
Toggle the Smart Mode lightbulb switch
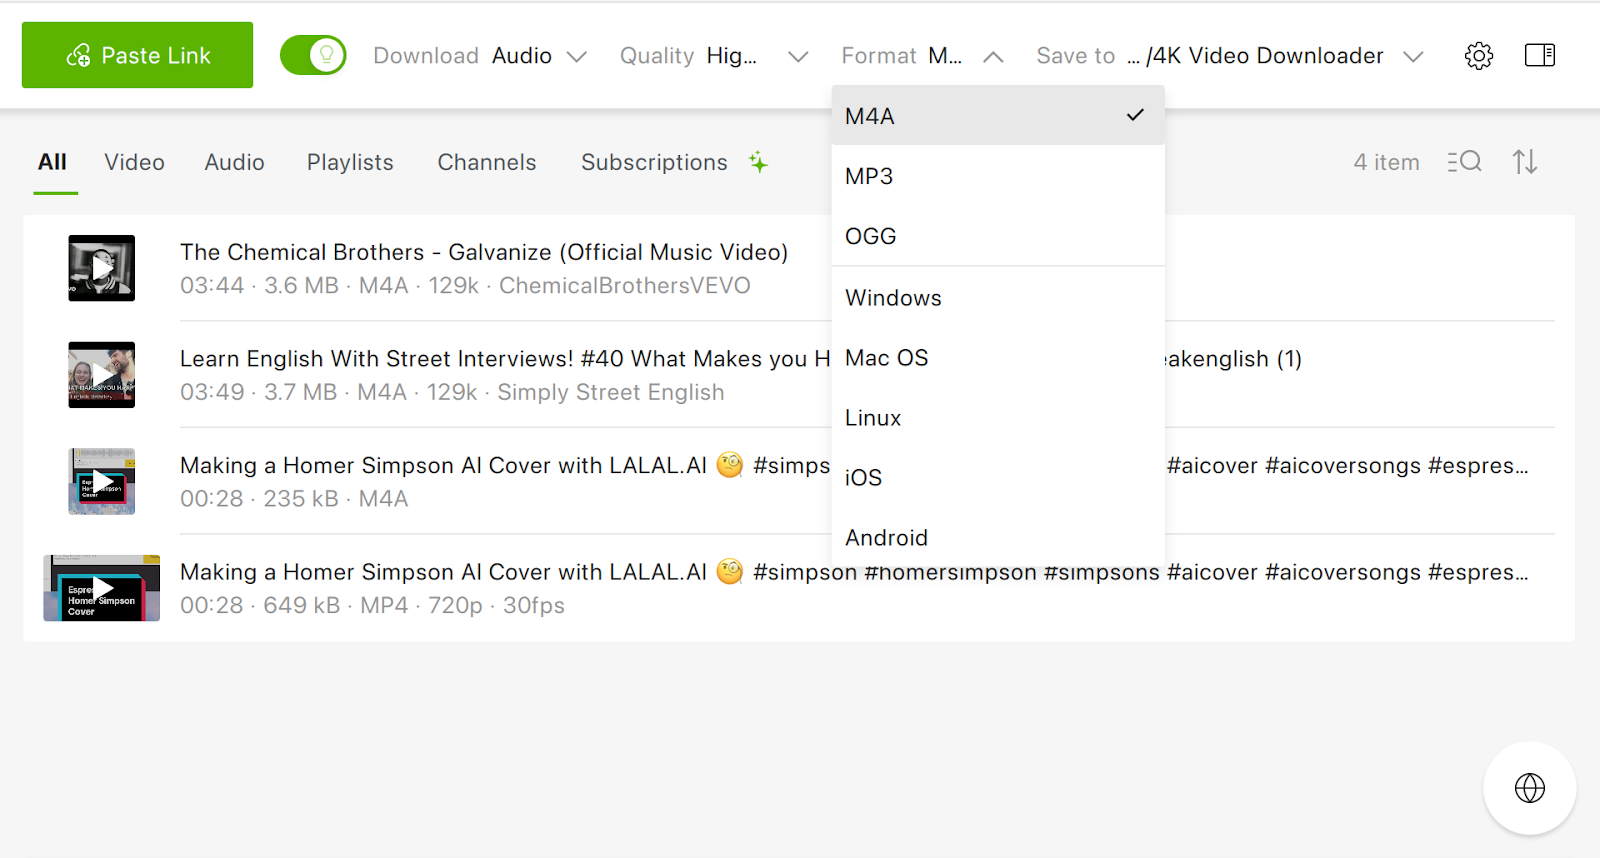(313, 55)
